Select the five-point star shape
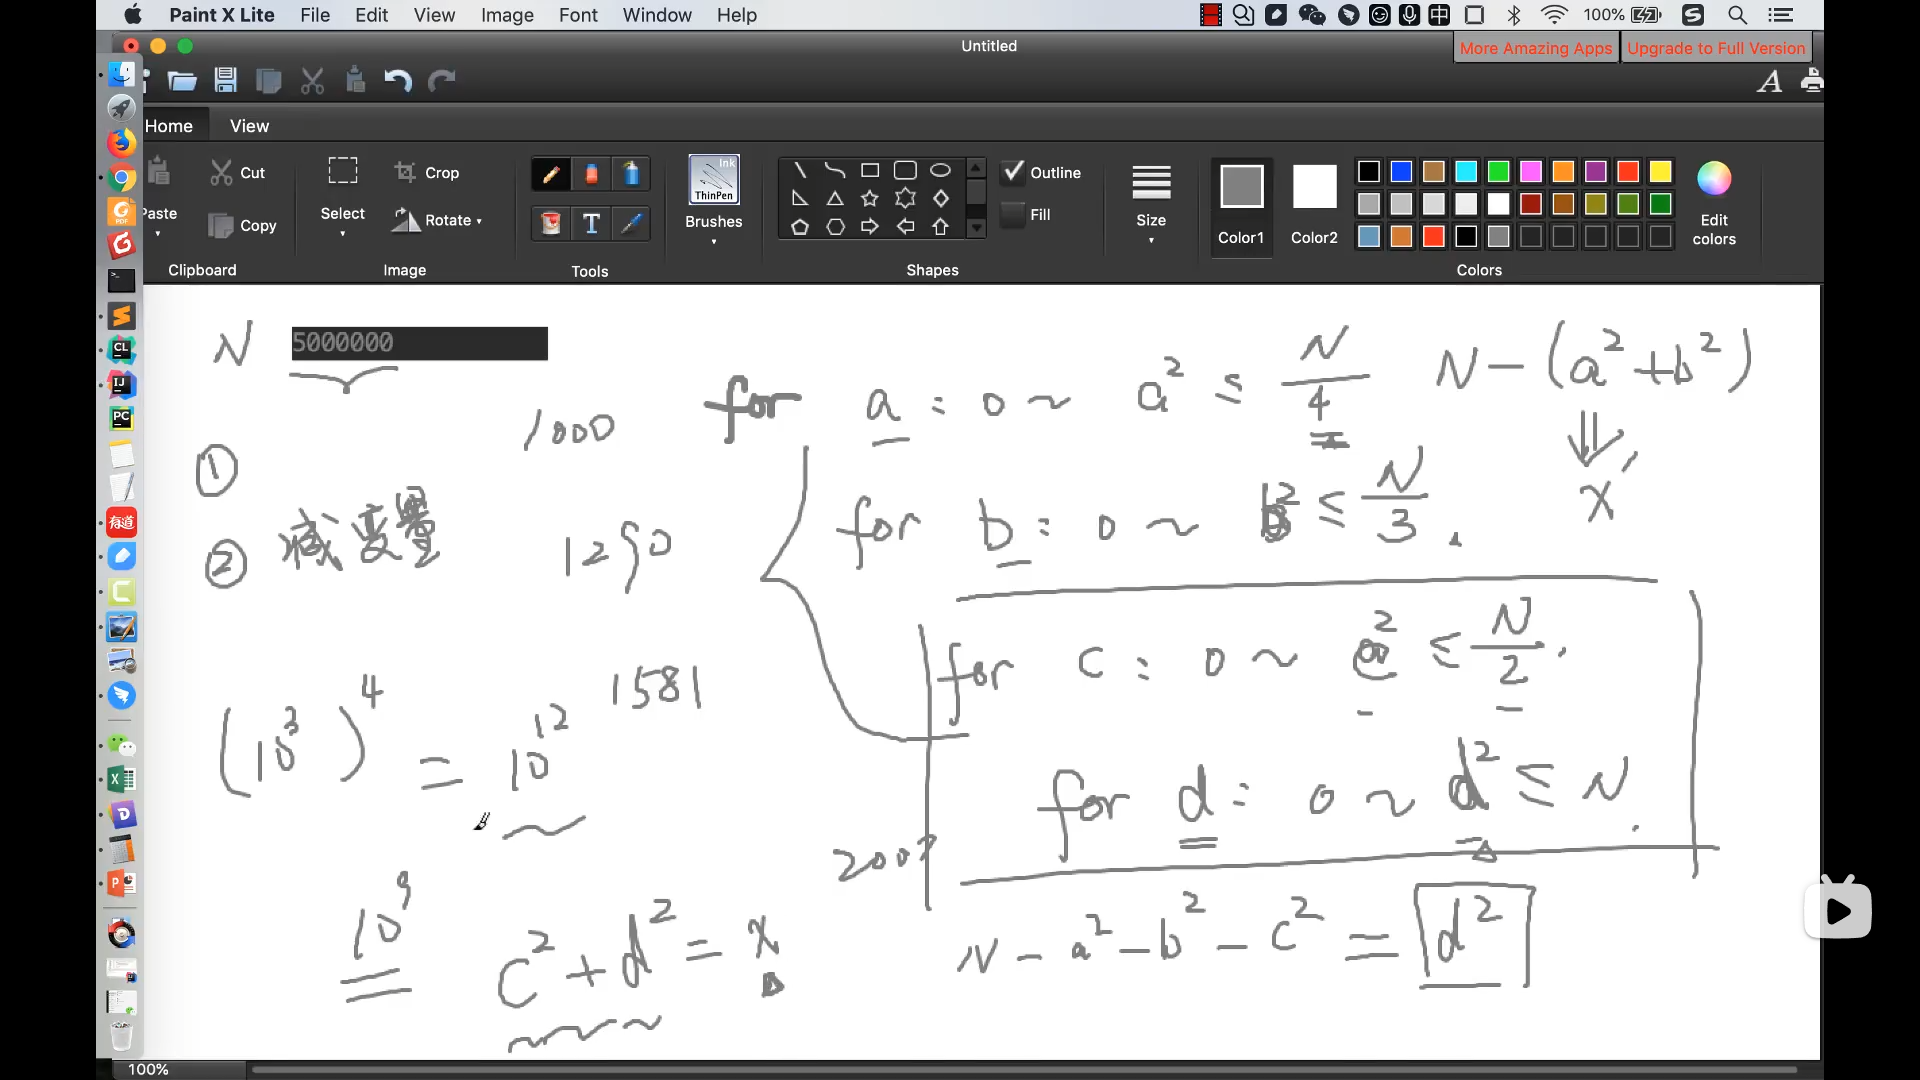This screenshot has height=1080, width=1920. 870,198
